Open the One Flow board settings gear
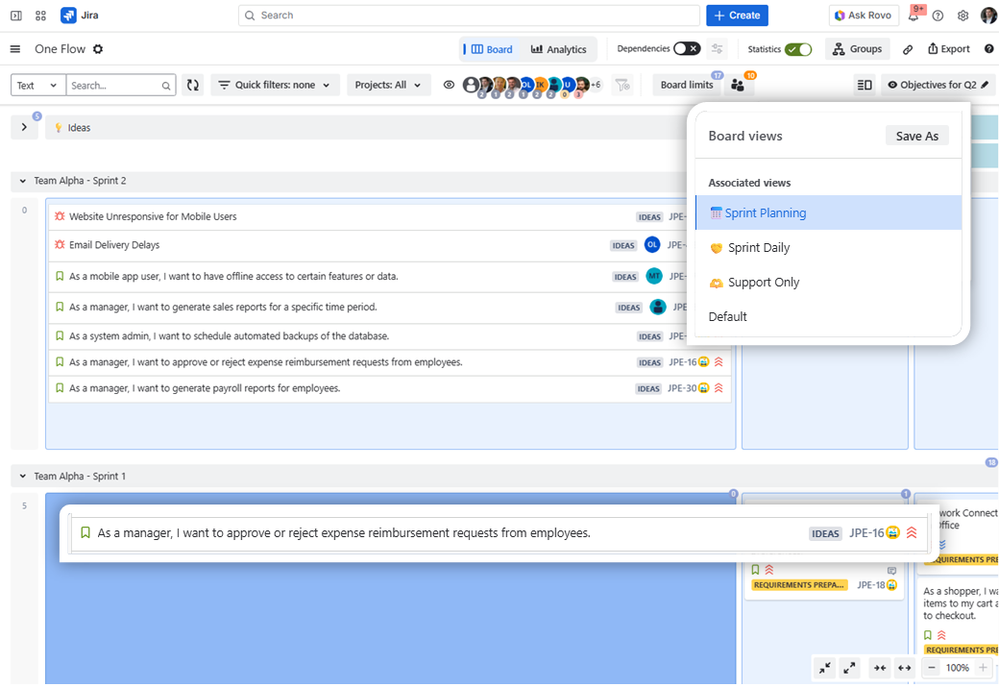The image size is (999, 692). point(96,48)
